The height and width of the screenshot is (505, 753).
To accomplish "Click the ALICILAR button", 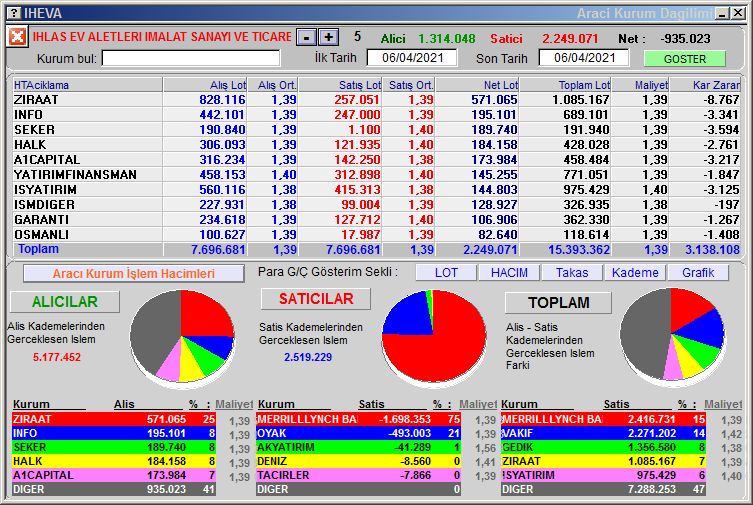I will tap(65, 301).
